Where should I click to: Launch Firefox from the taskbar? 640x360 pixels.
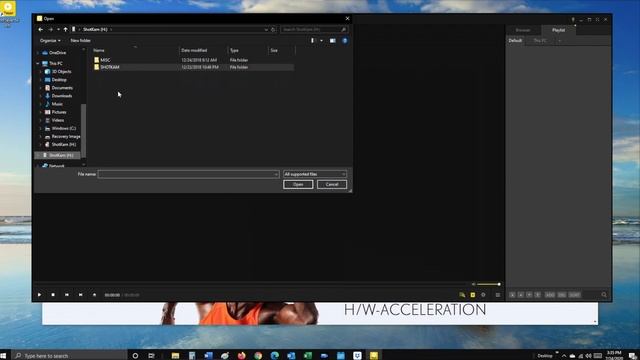[x=242, y=356]
